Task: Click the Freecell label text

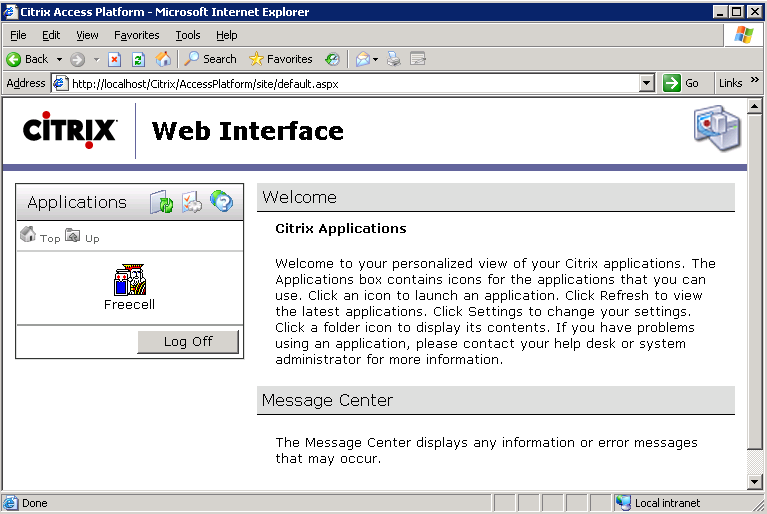Action: pos(129,304)
